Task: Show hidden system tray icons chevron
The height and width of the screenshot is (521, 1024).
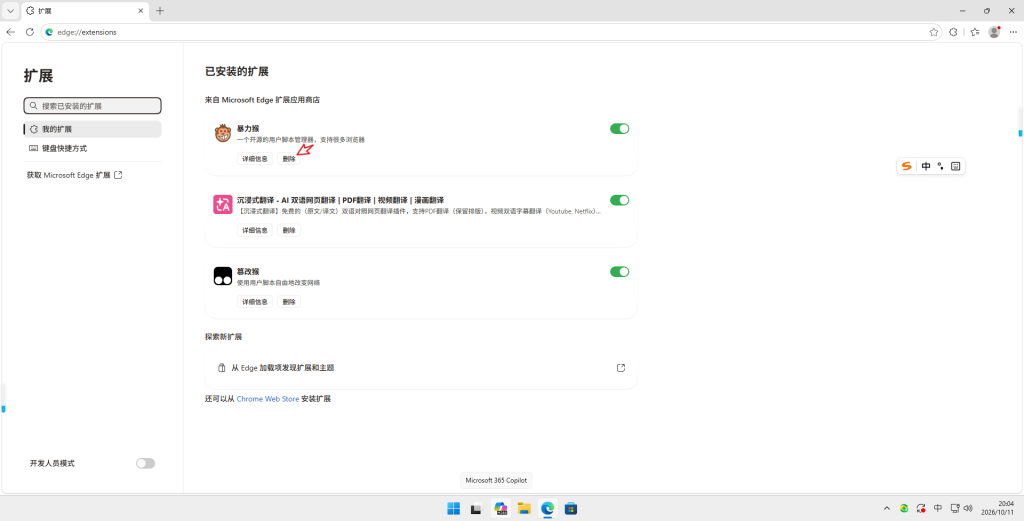Action: (x=886, y=508)
